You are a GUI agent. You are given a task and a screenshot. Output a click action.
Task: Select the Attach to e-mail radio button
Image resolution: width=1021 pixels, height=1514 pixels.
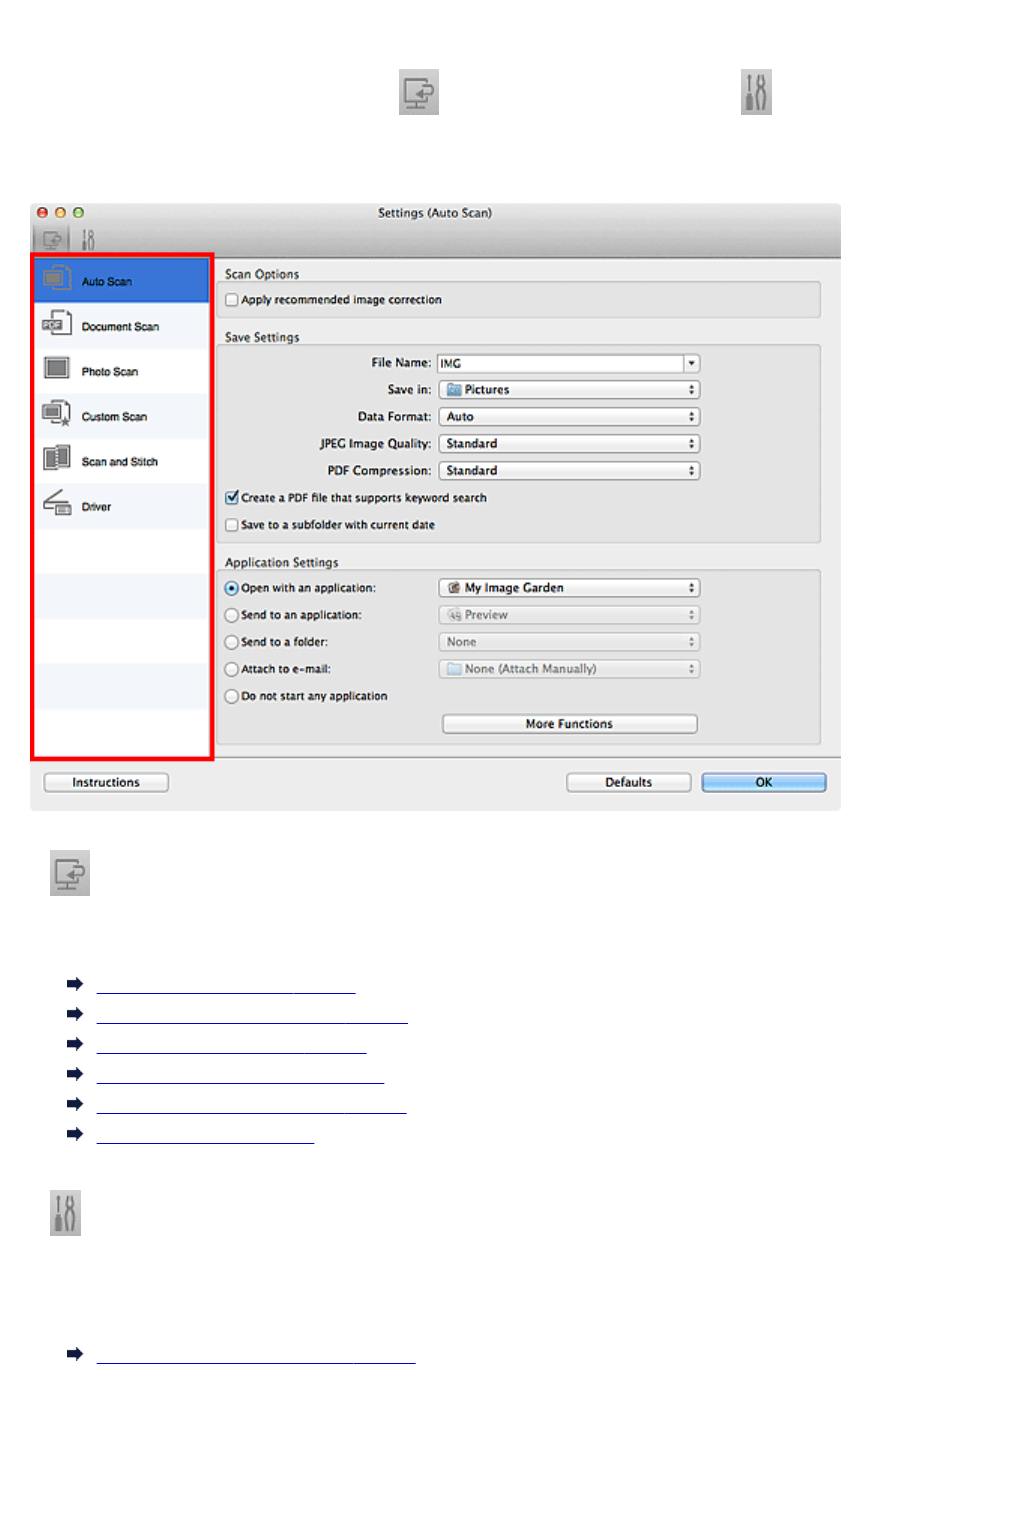(x=232, y=670)
